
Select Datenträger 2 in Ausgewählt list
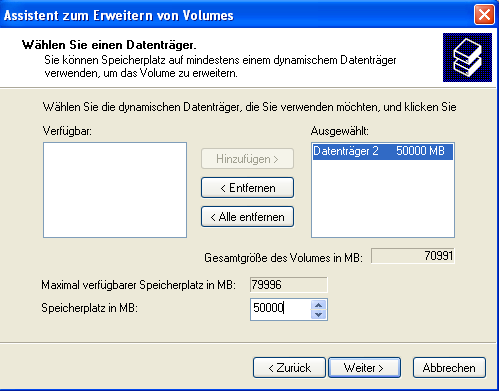coord(383,151)
